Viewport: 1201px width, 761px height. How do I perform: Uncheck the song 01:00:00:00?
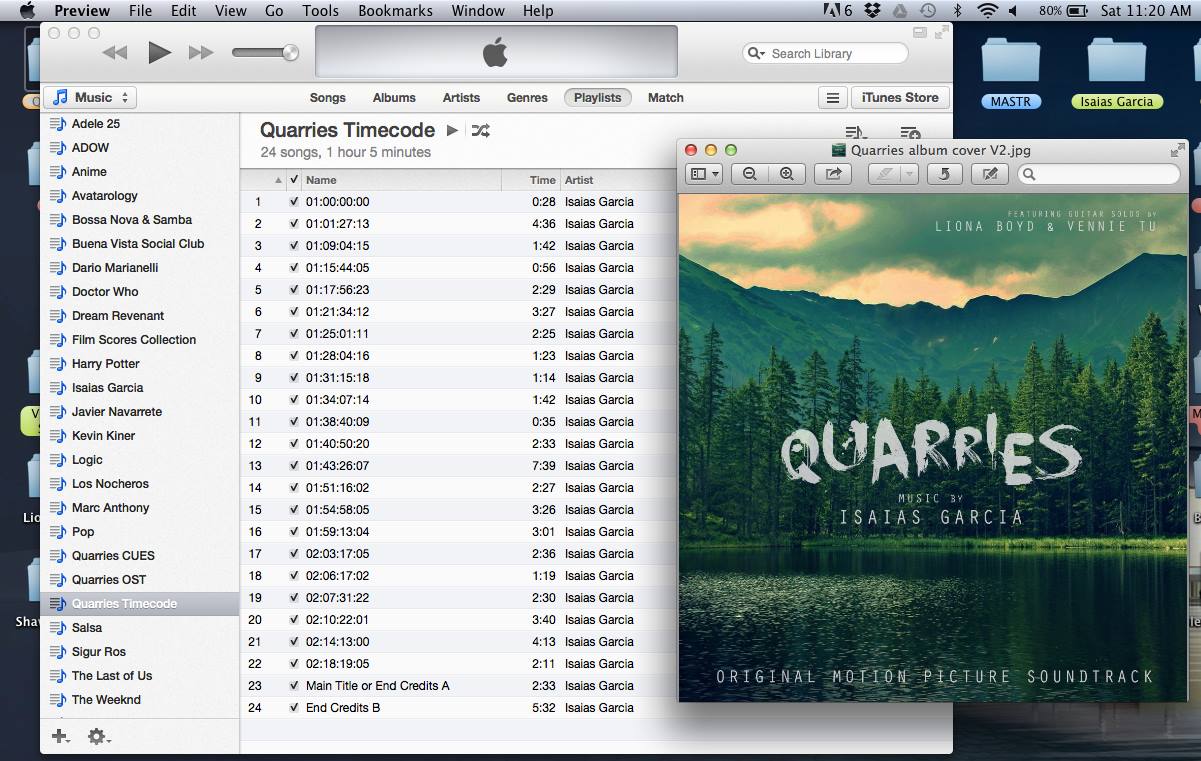[294, 202]
